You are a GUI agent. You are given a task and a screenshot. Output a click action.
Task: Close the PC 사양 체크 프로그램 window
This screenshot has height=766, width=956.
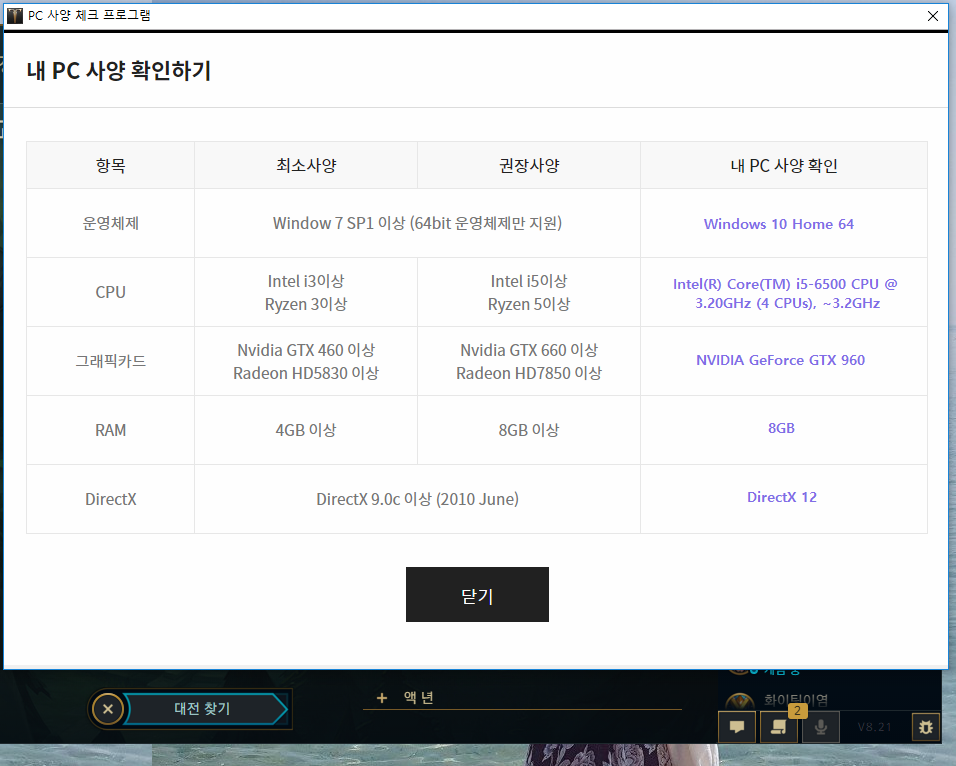(x=932, y=15)
